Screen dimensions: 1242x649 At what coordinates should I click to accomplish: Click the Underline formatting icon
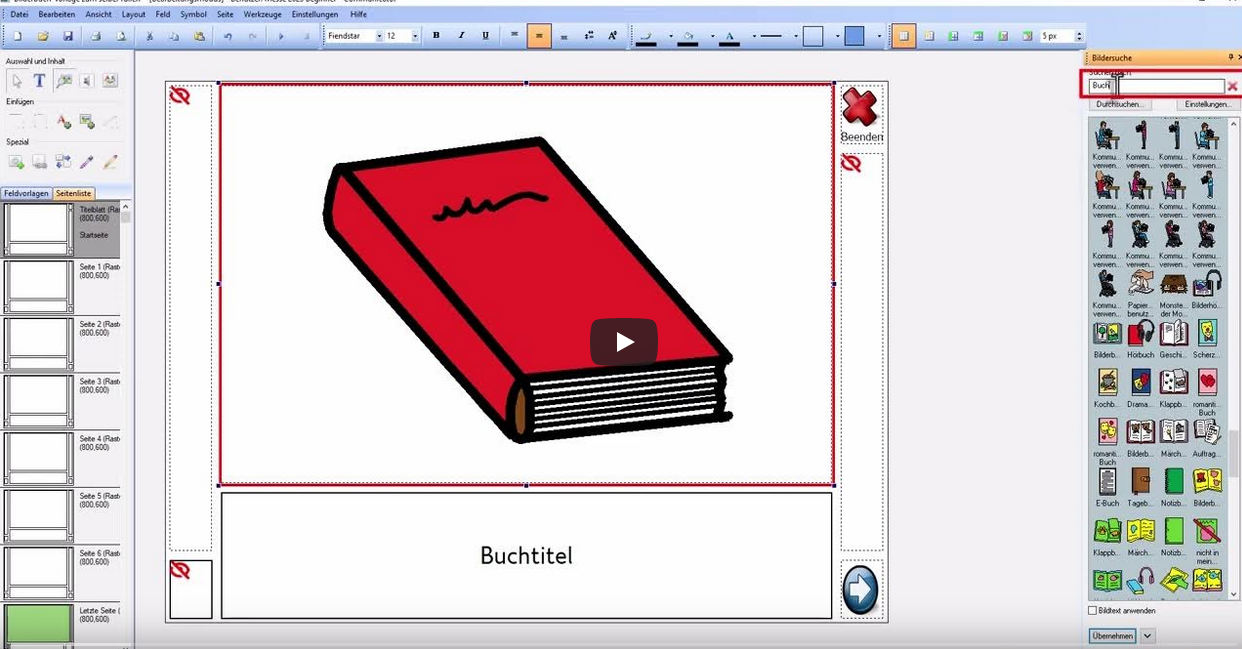[486, 36]
